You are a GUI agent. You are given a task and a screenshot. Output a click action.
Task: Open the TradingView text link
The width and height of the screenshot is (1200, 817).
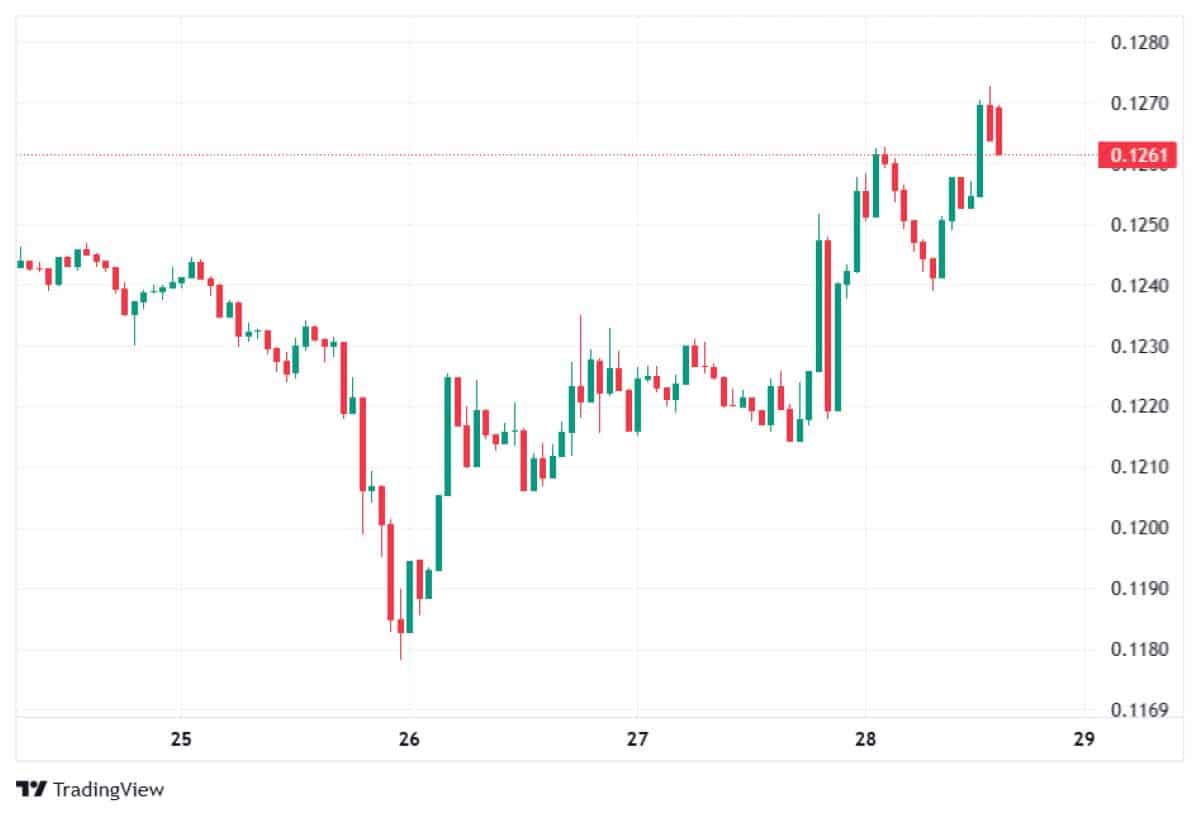107,789
